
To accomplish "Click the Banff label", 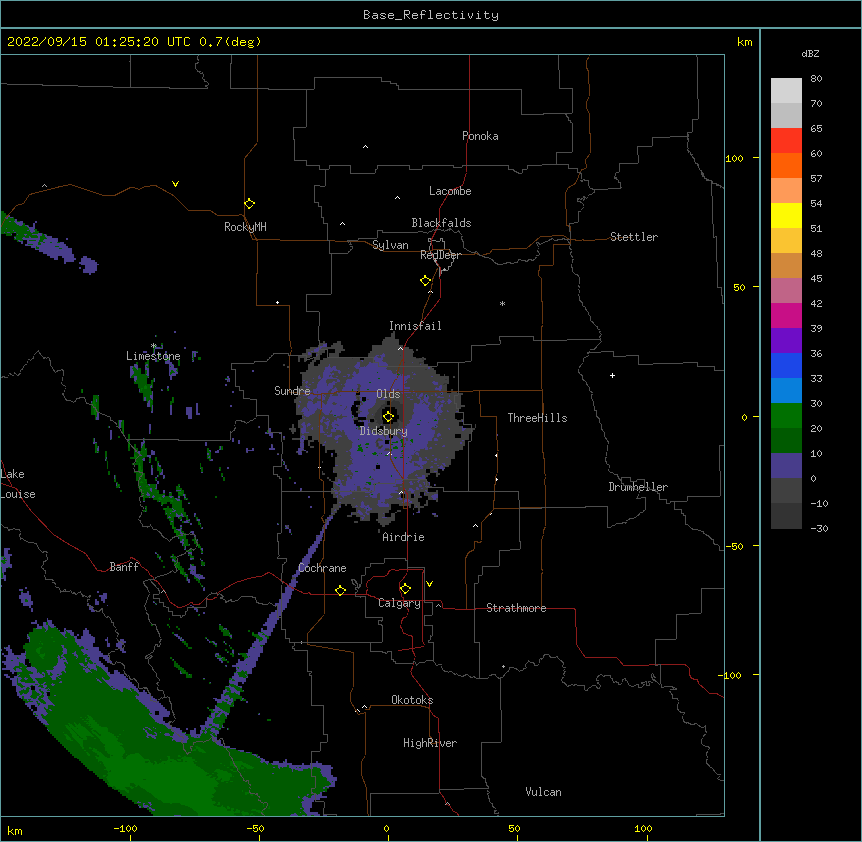I will click(124, 567).
